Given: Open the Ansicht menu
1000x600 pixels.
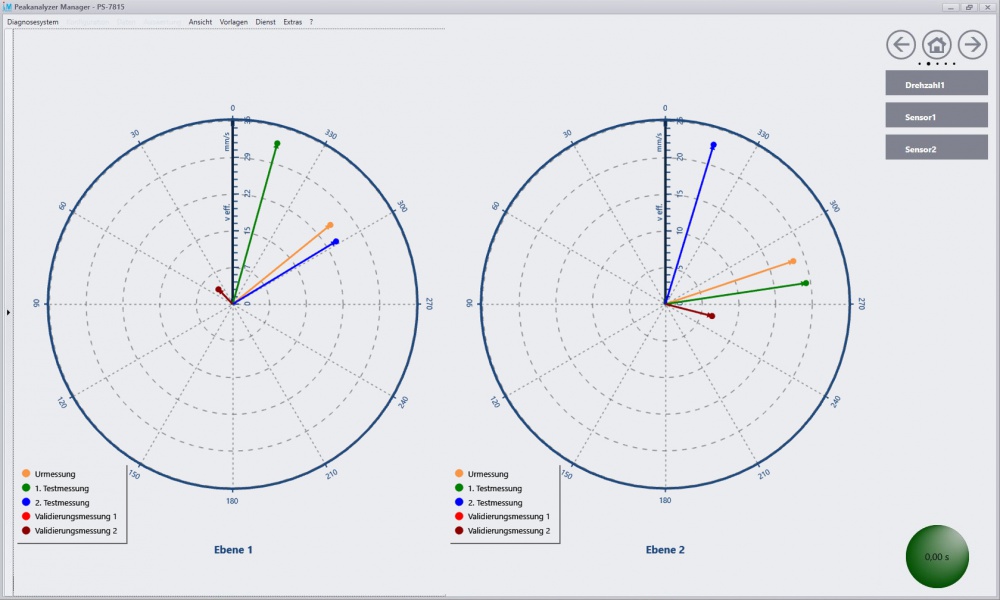Looking at the screenshot, I should click(x=200, y=21).
